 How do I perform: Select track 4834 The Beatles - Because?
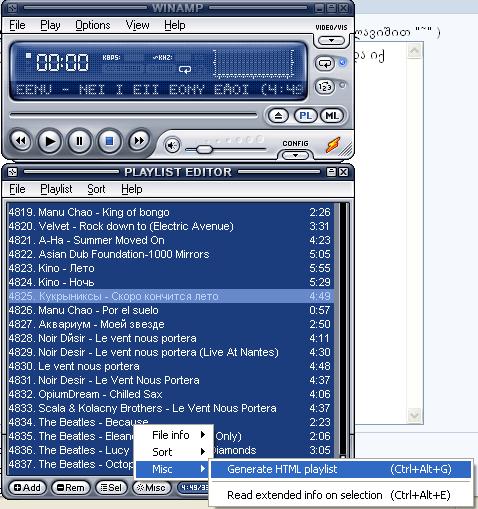pyautogui.click(x=170, y=422)
